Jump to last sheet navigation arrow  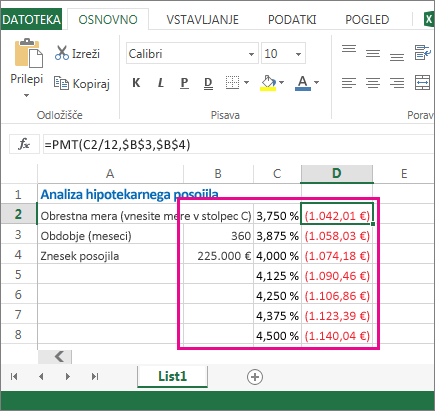coord(95,376)
